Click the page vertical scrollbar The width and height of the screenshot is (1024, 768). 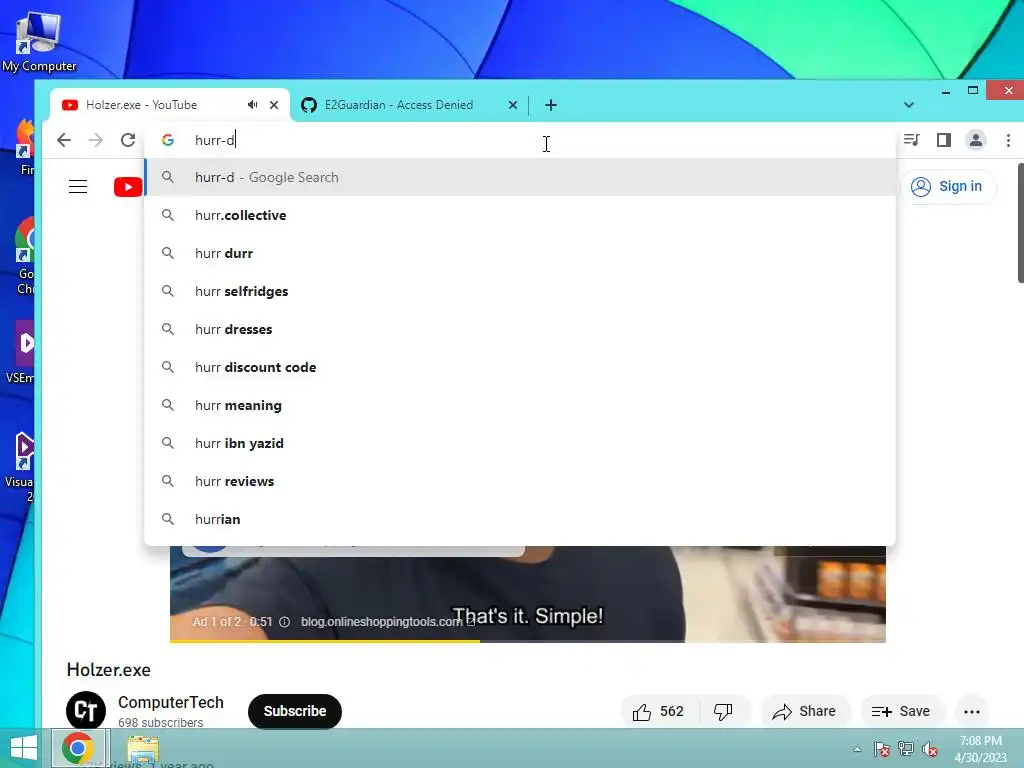coord(1021,222)
